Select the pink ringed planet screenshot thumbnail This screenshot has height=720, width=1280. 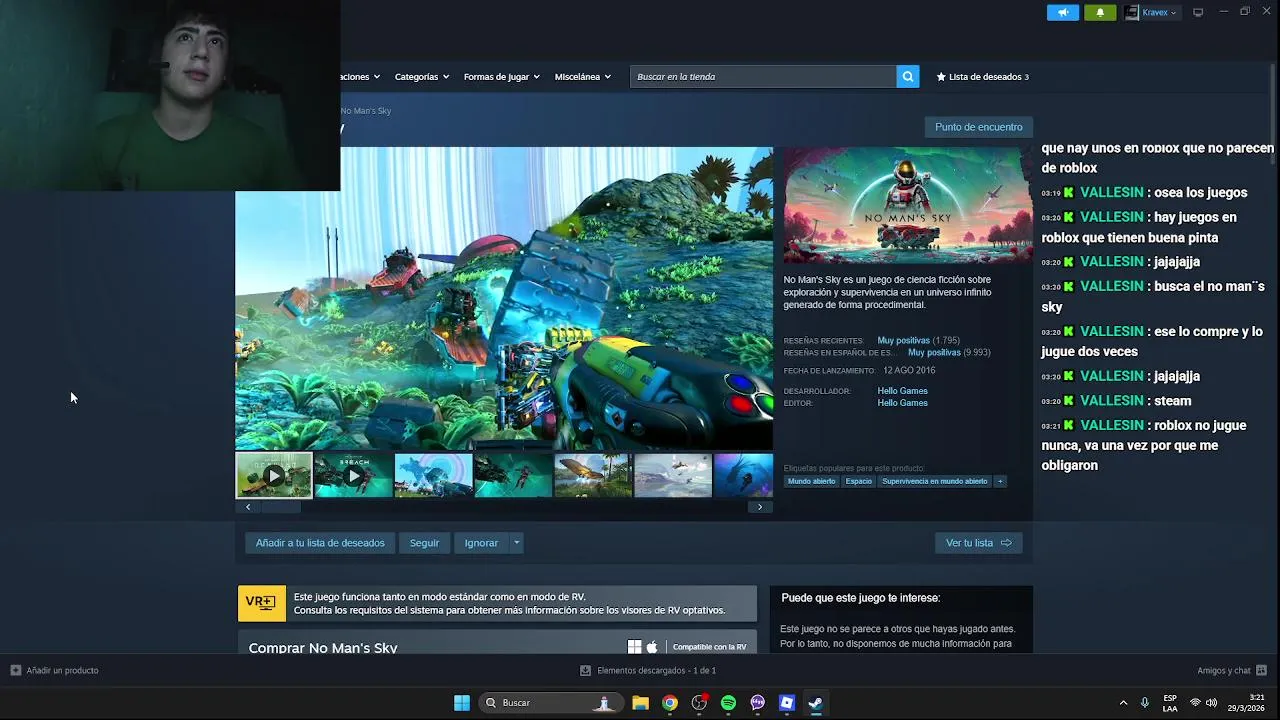point(433,475)
